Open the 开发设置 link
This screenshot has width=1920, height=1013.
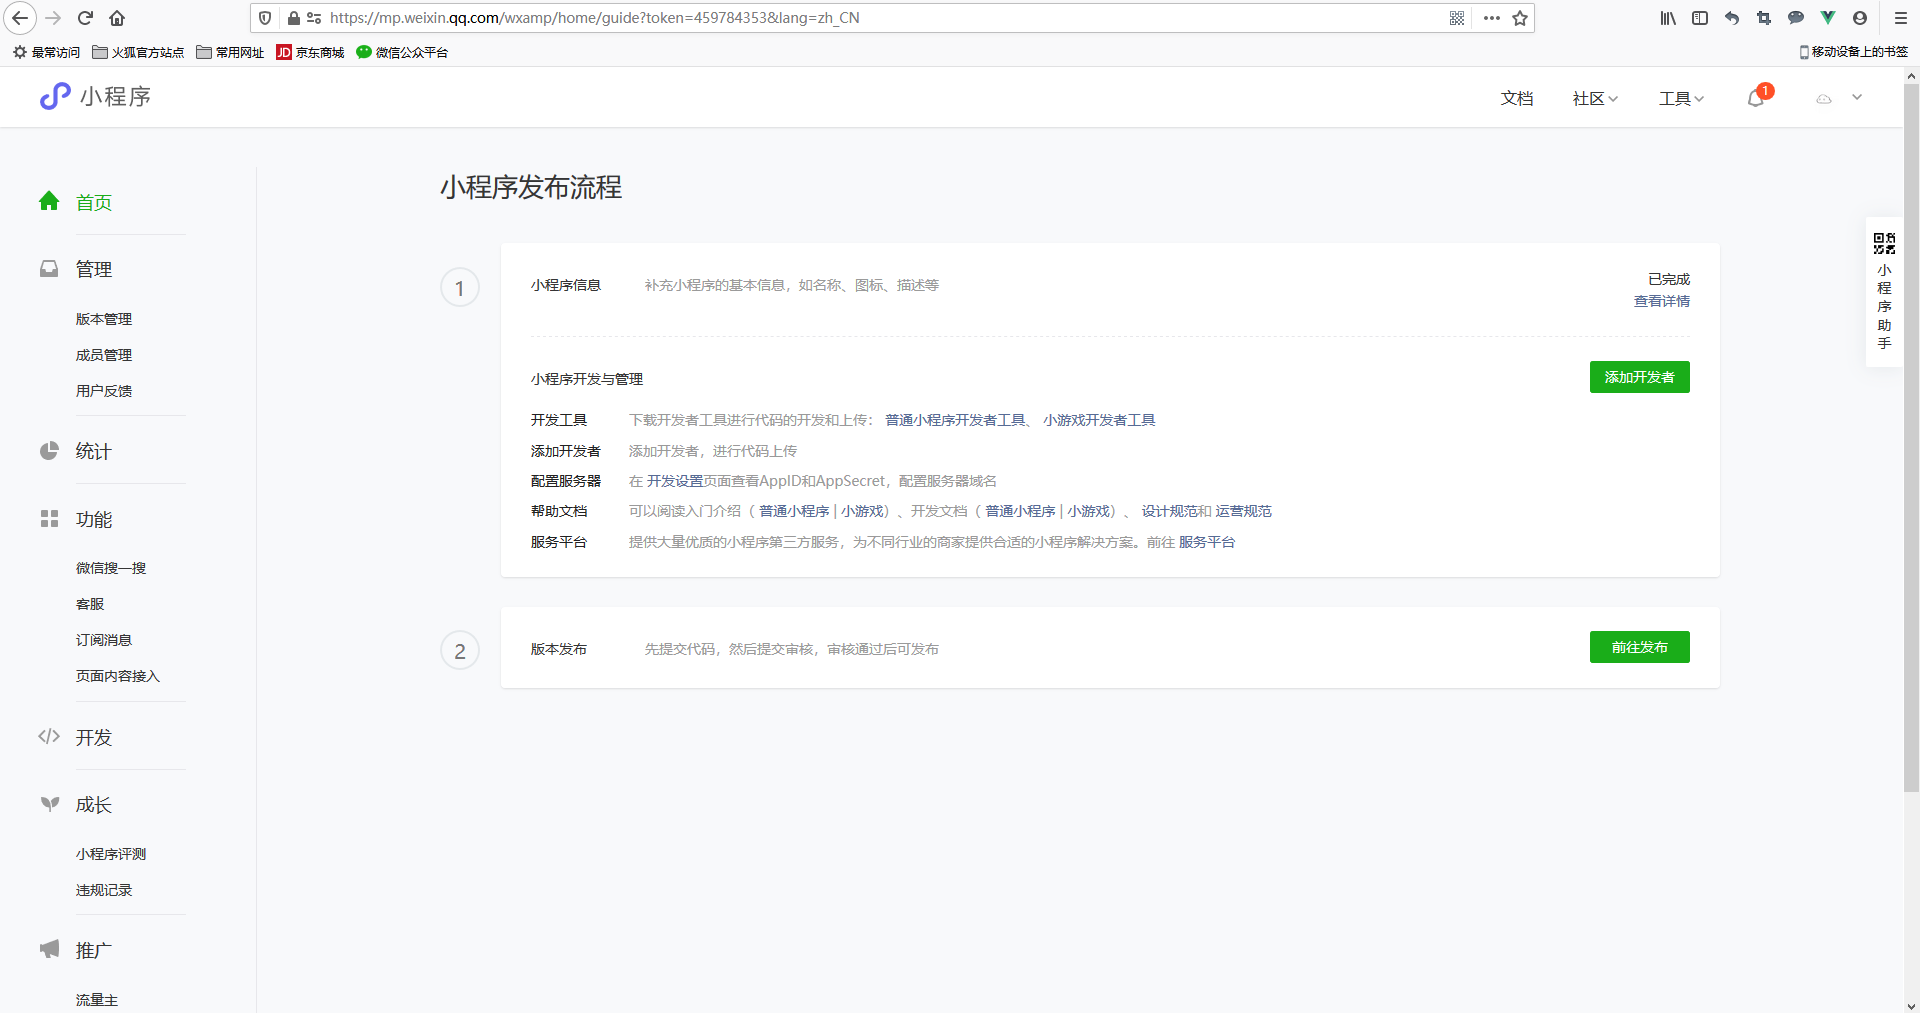click(674, 481)
